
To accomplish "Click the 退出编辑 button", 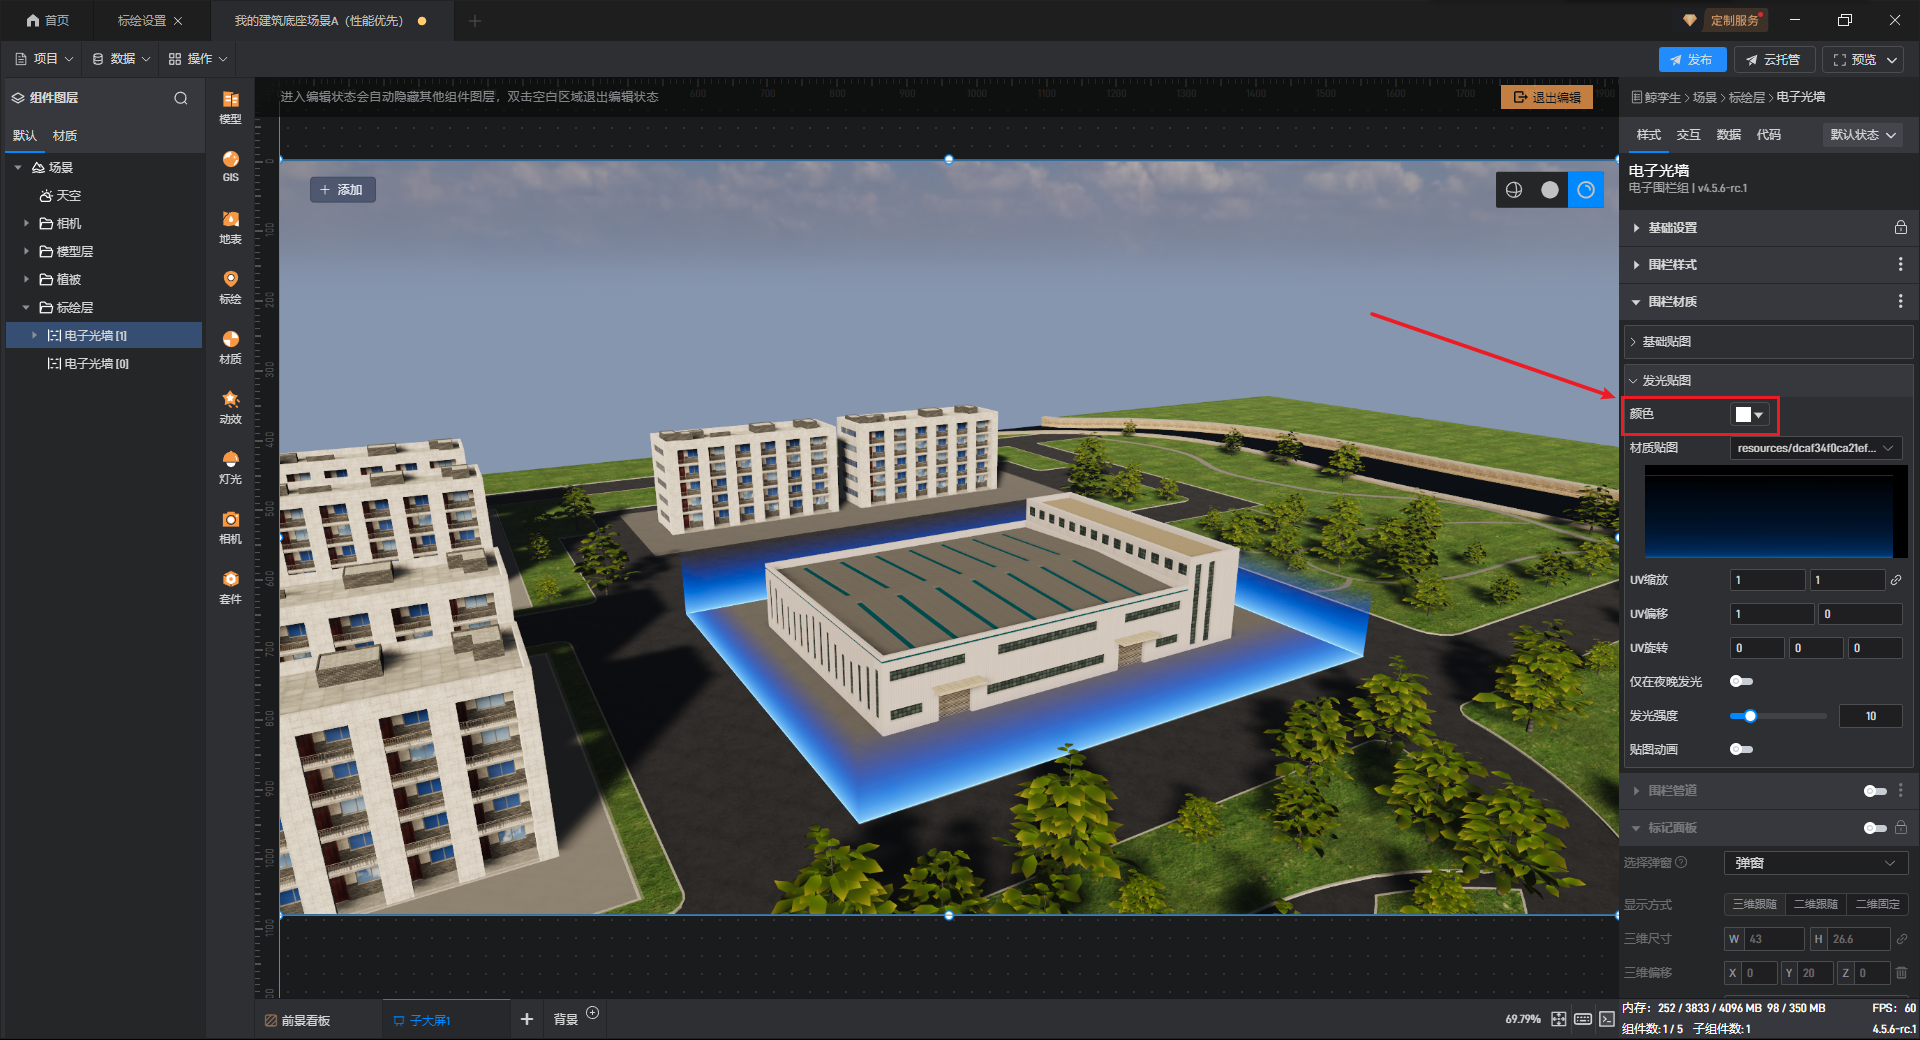I will pyautogui.click(x=1546, y=97).
